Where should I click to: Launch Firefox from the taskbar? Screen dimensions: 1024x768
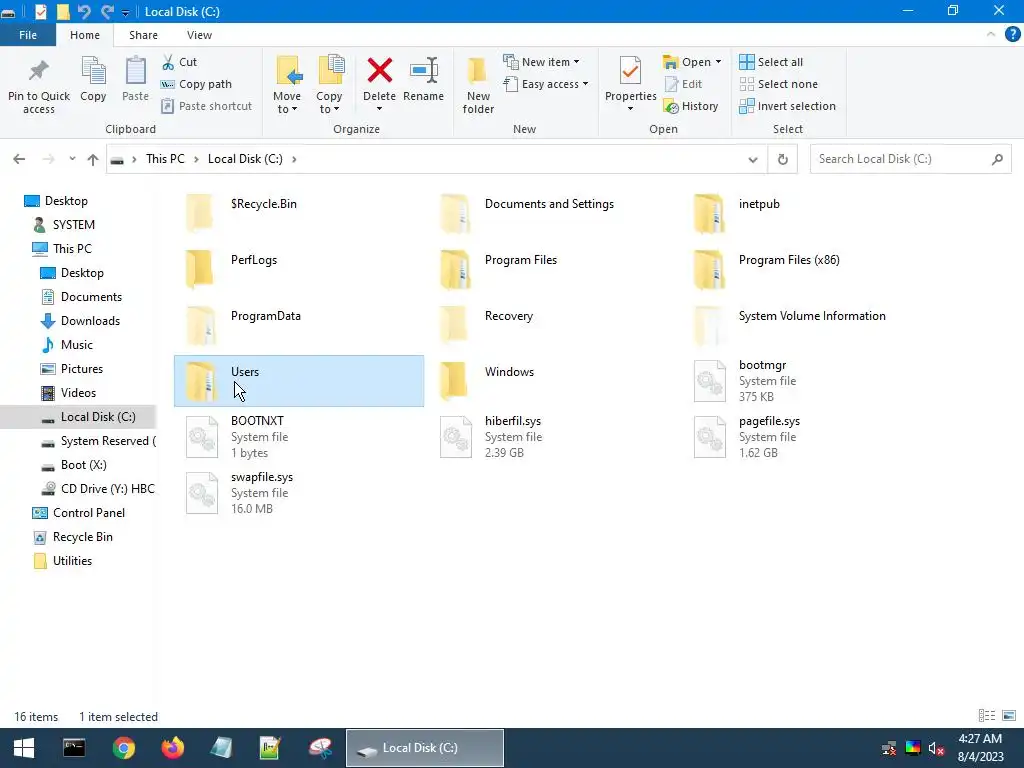173,748
